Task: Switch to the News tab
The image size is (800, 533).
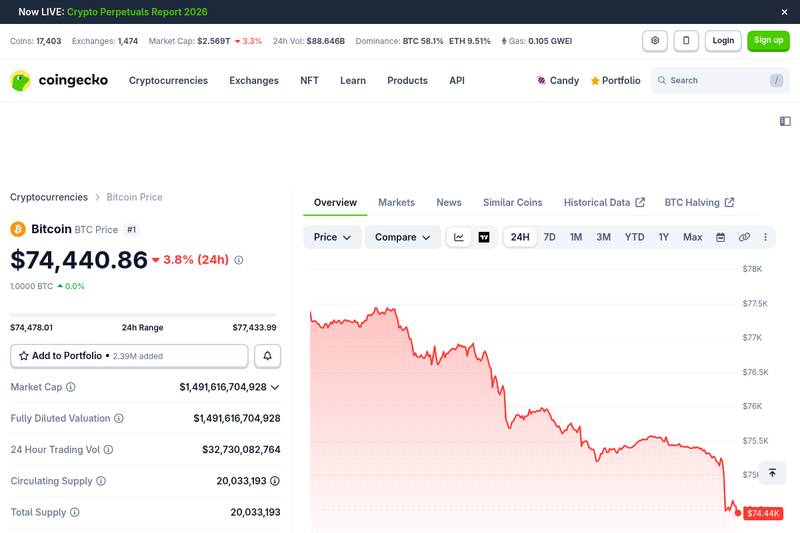Action: pyautogui.click(x=449, y=202)
